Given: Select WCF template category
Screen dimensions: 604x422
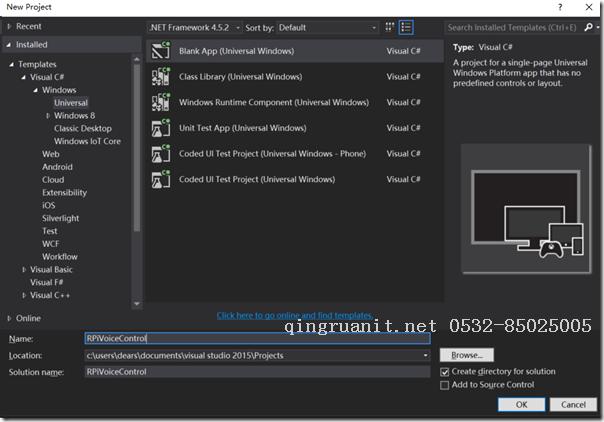Looking at the screenshot, I should coord(51,244).
